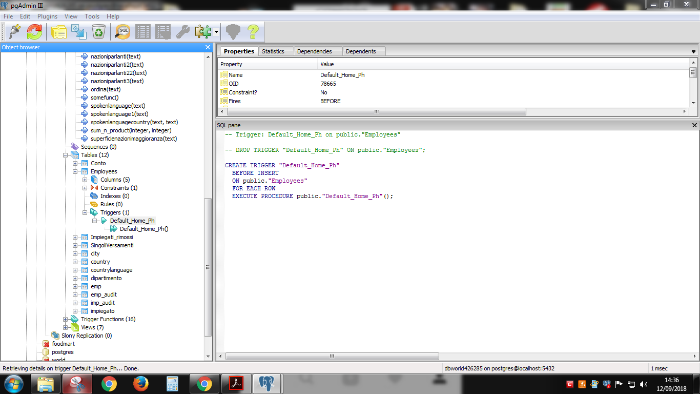The width and height of the screenshot is (700, 394).
Task: Switch to the Properties tab
Action: tap(239, 51)
